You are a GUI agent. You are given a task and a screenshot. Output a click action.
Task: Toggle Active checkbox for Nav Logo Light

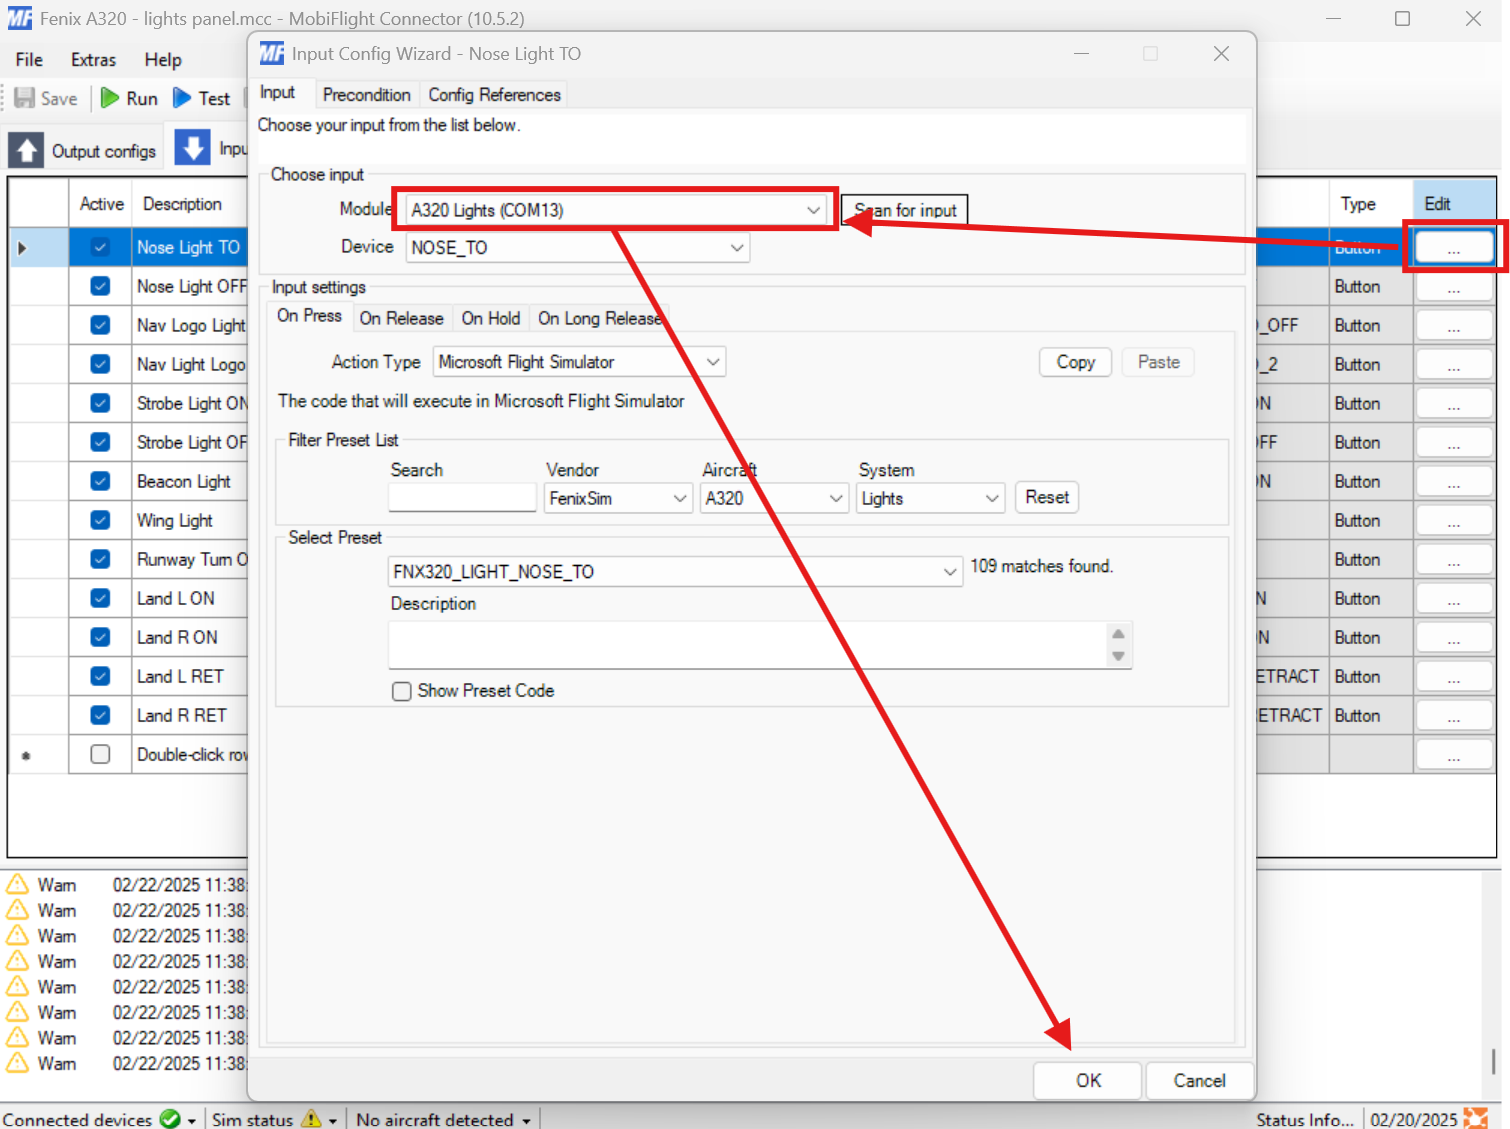point(100,325)
